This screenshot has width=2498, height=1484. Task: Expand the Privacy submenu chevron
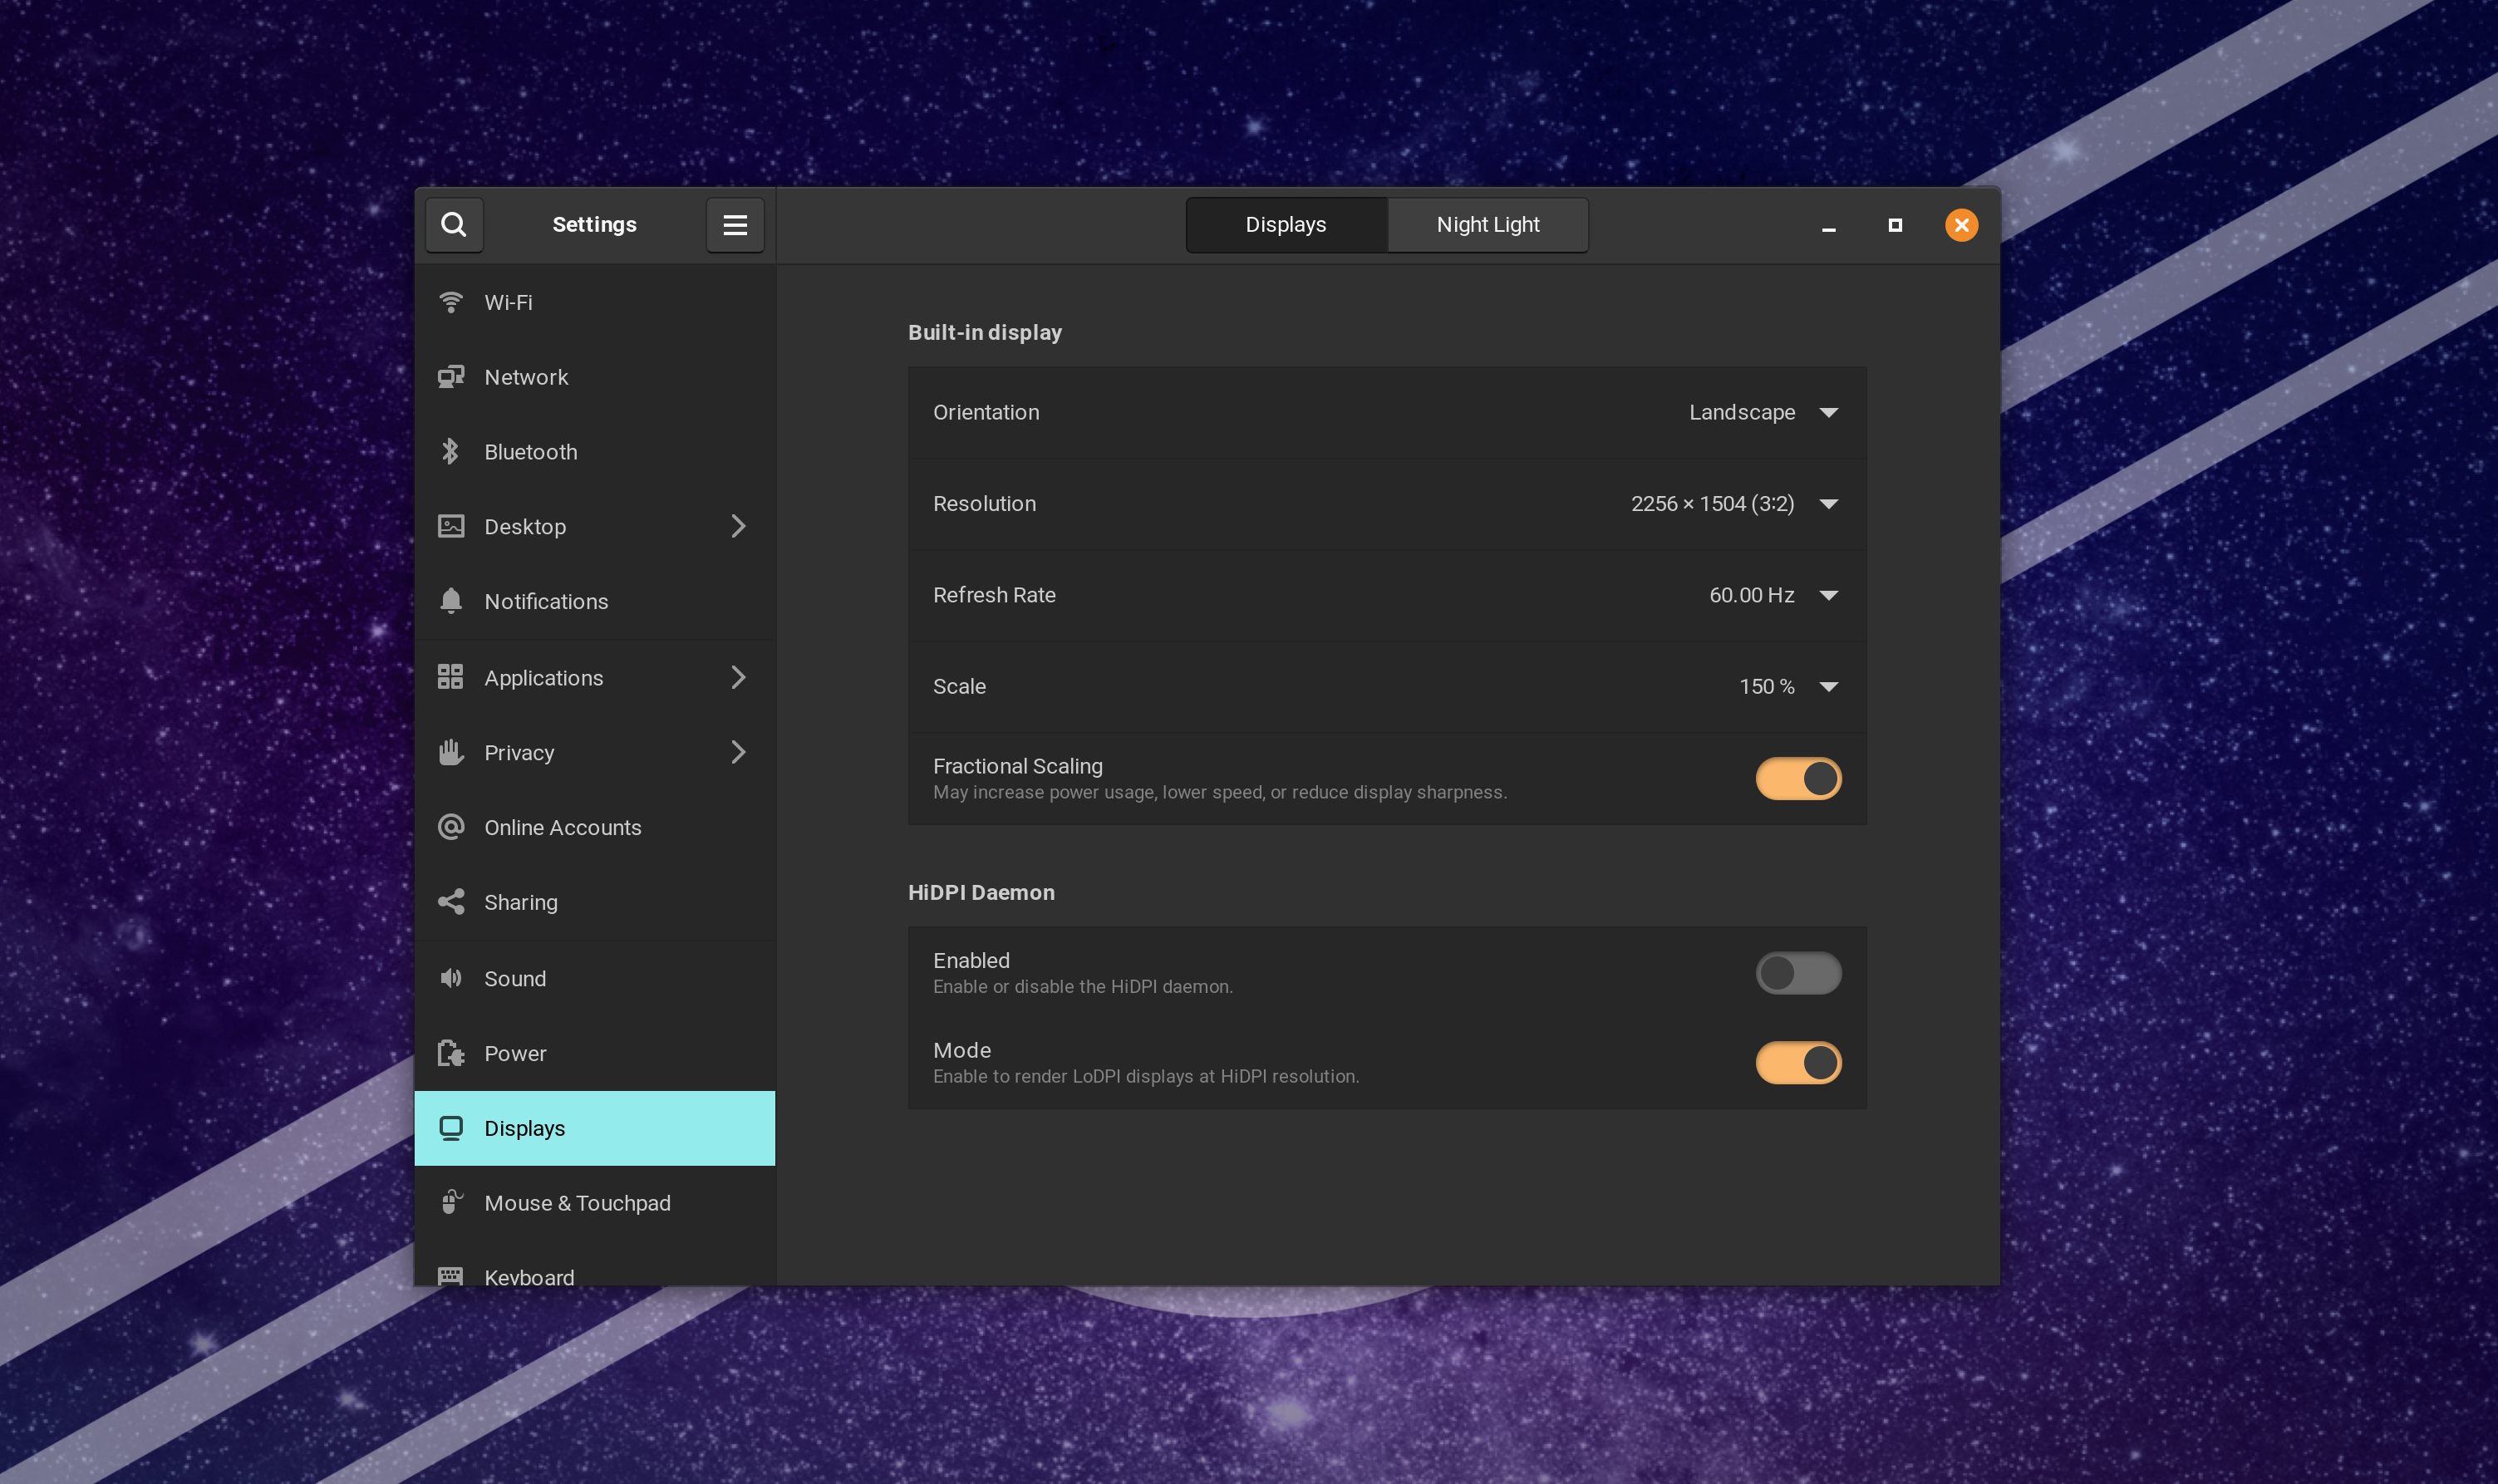pyautogui.click(x=738, y=752)
